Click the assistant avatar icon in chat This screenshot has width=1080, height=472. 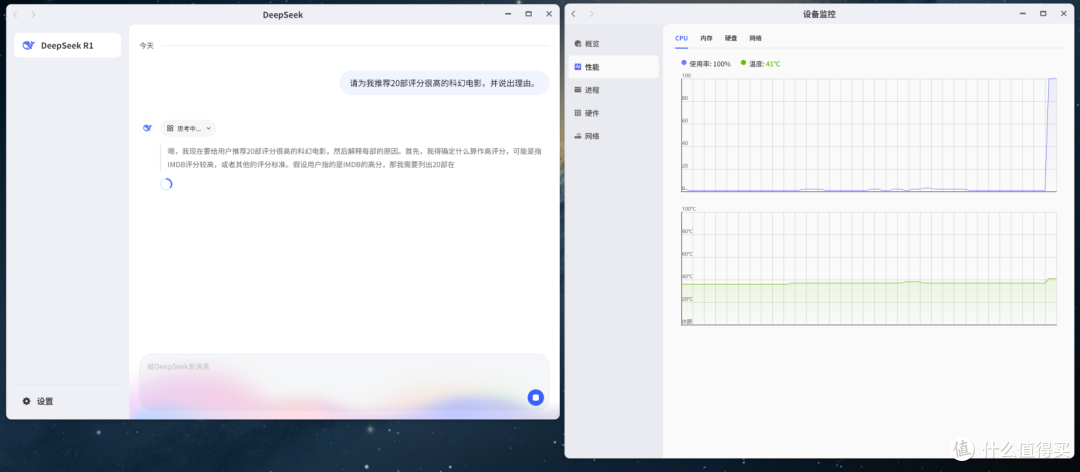coord(147,128)
